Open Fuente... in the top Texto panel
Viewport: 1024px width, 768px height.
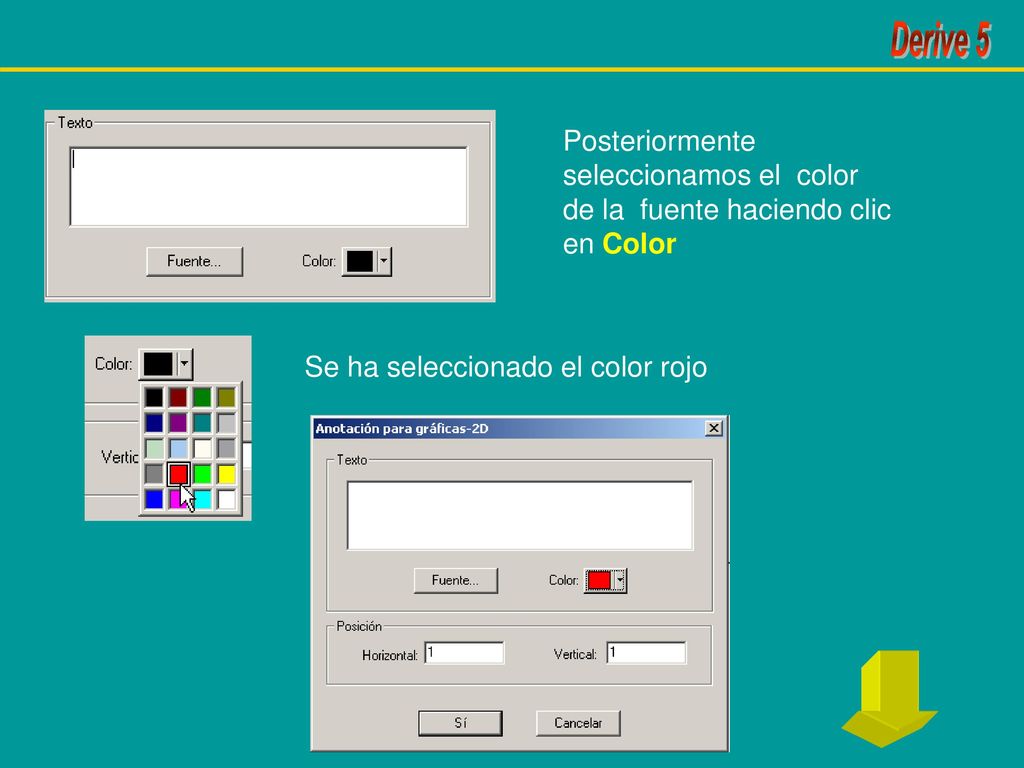coord(195,261)
